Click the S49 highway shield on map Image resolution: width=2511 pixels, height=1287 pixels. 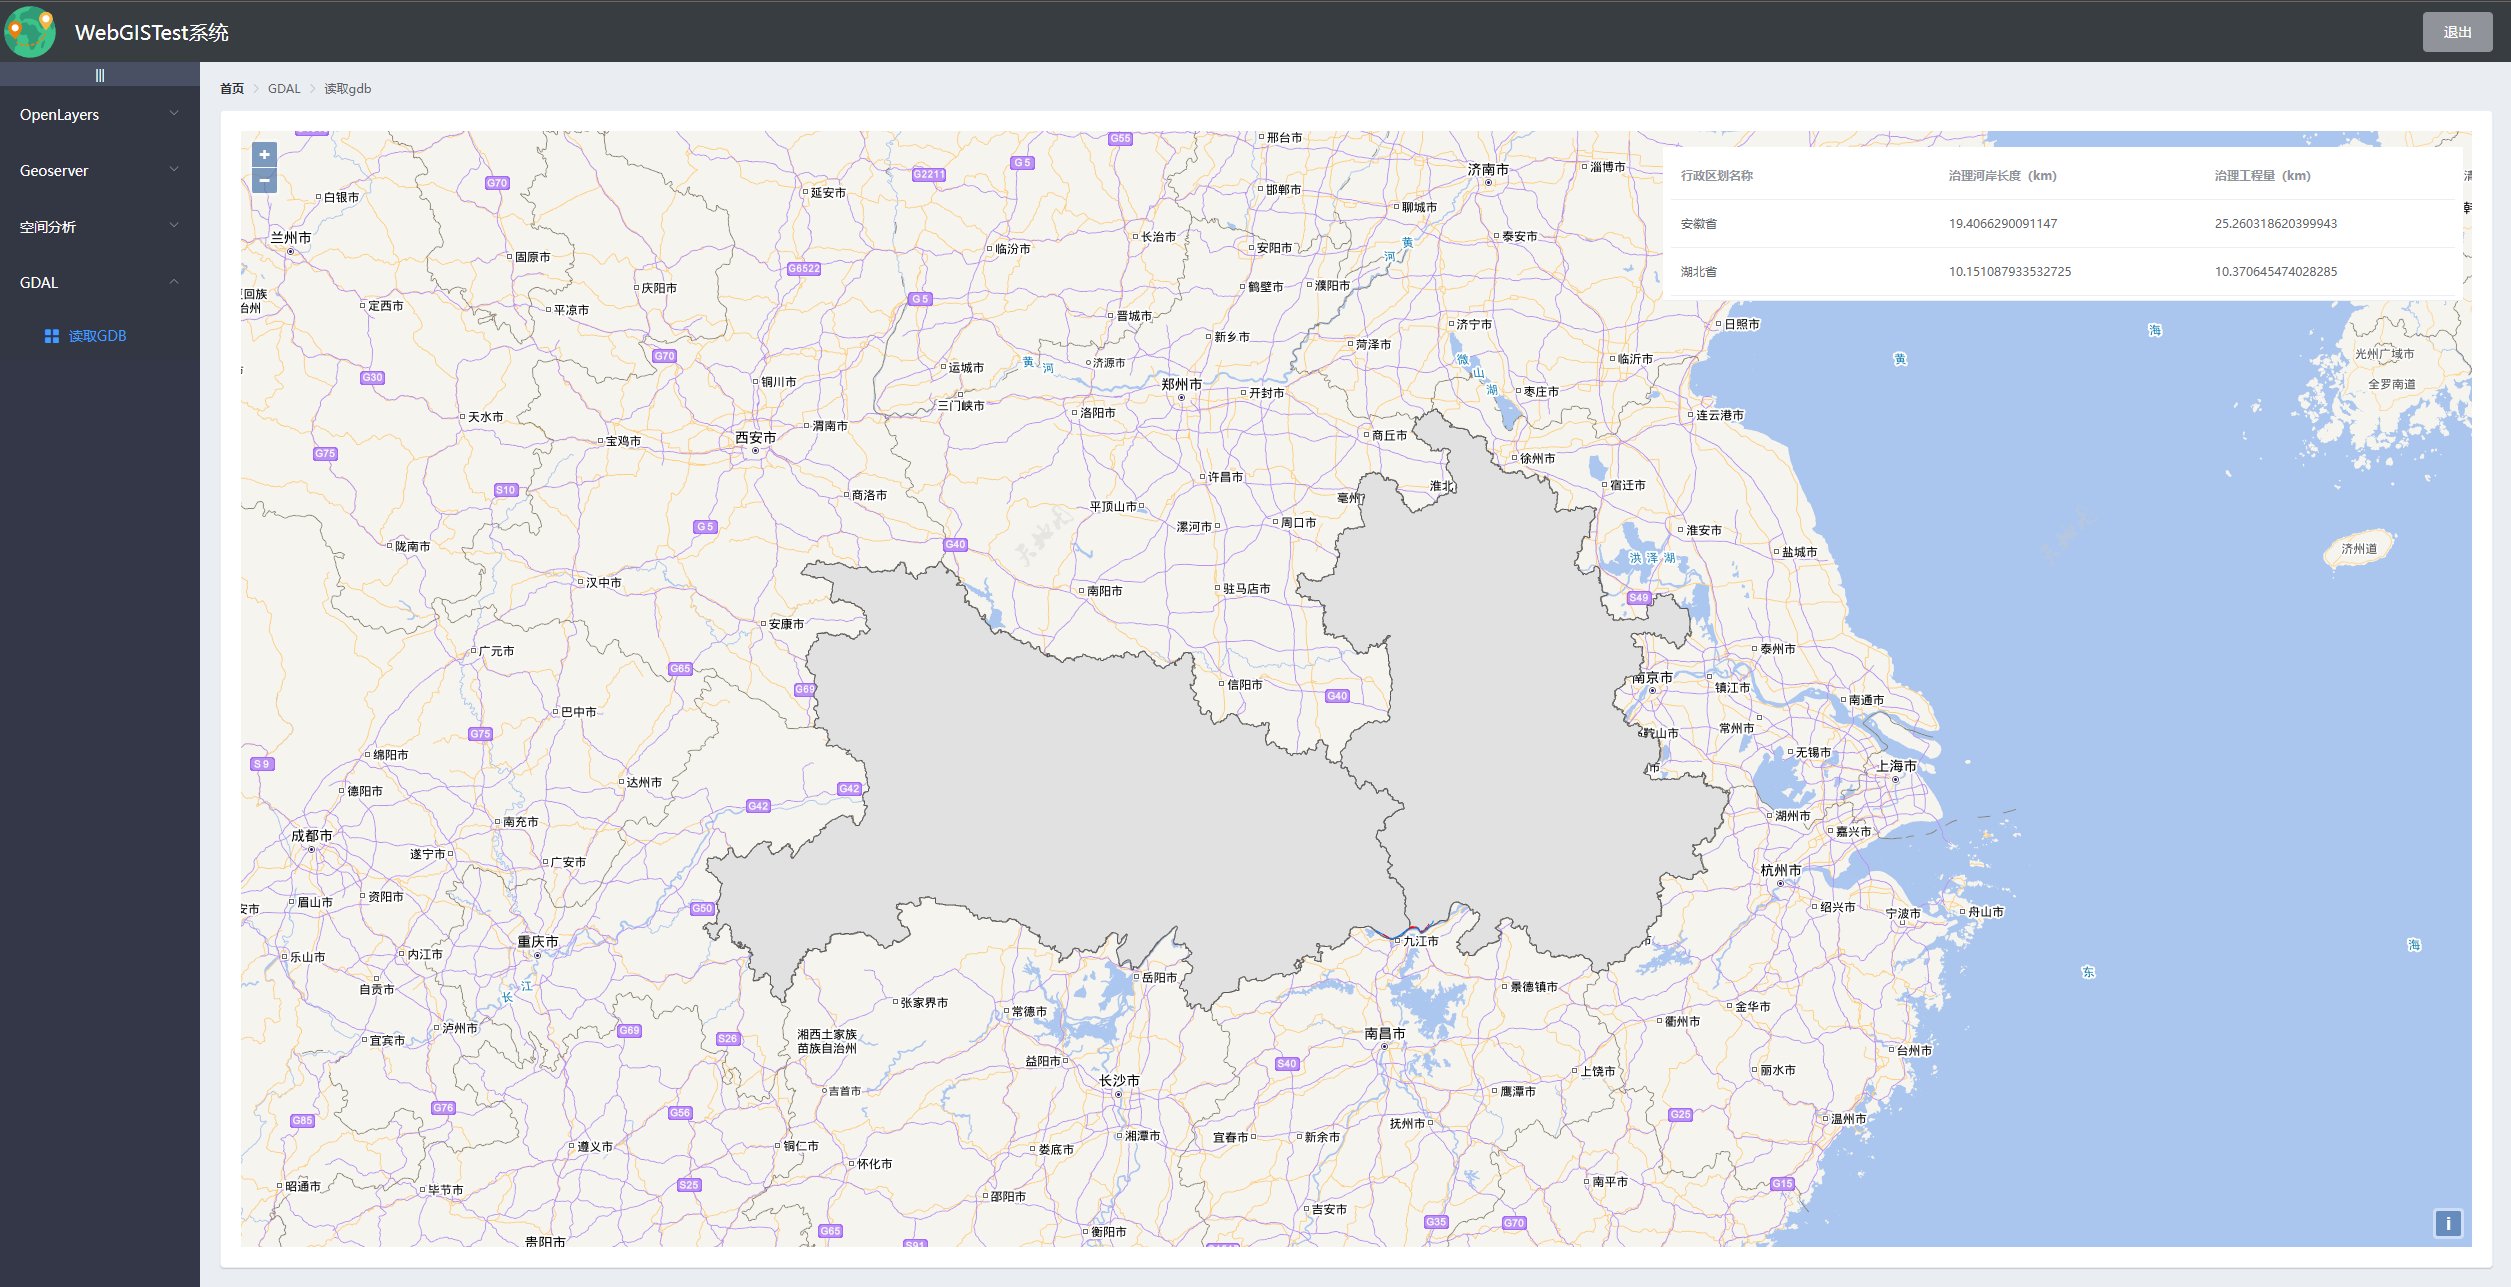coord(1638,597)
